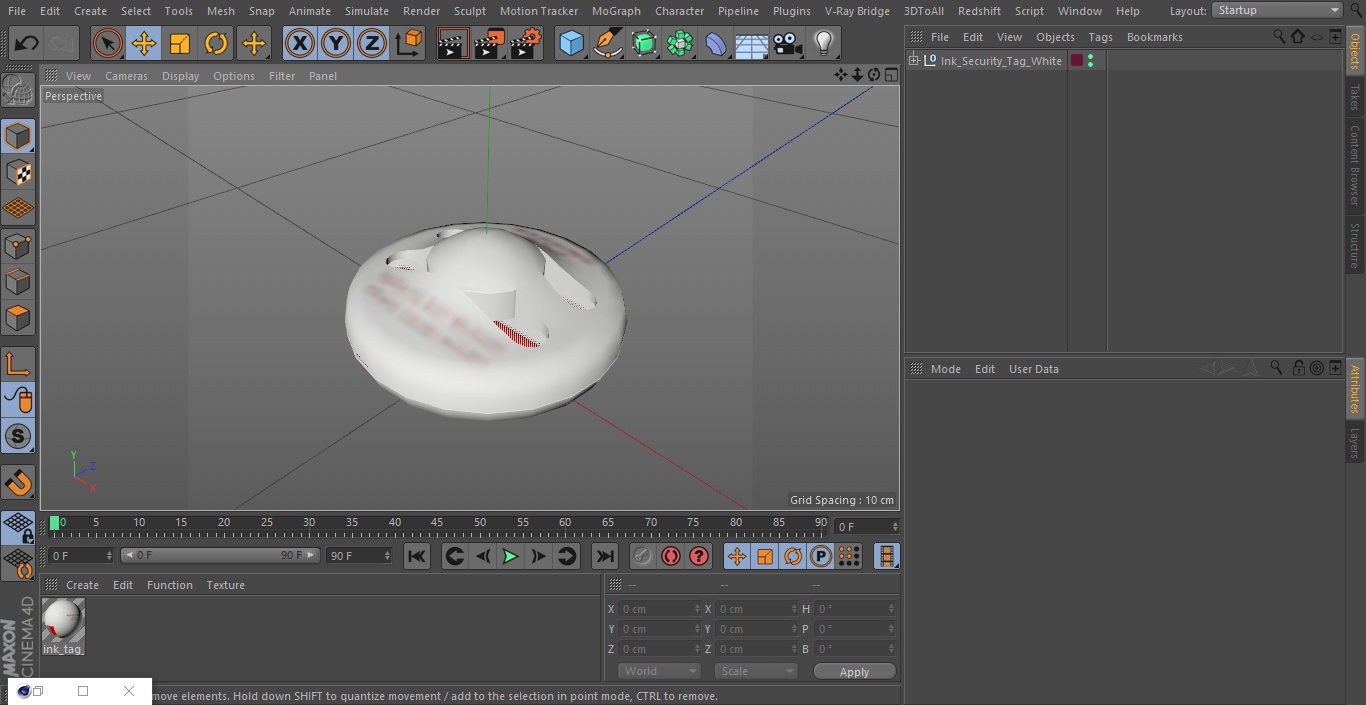
Task: Click Object manager search magnifier icon
Action: (x=1279, y=36)
